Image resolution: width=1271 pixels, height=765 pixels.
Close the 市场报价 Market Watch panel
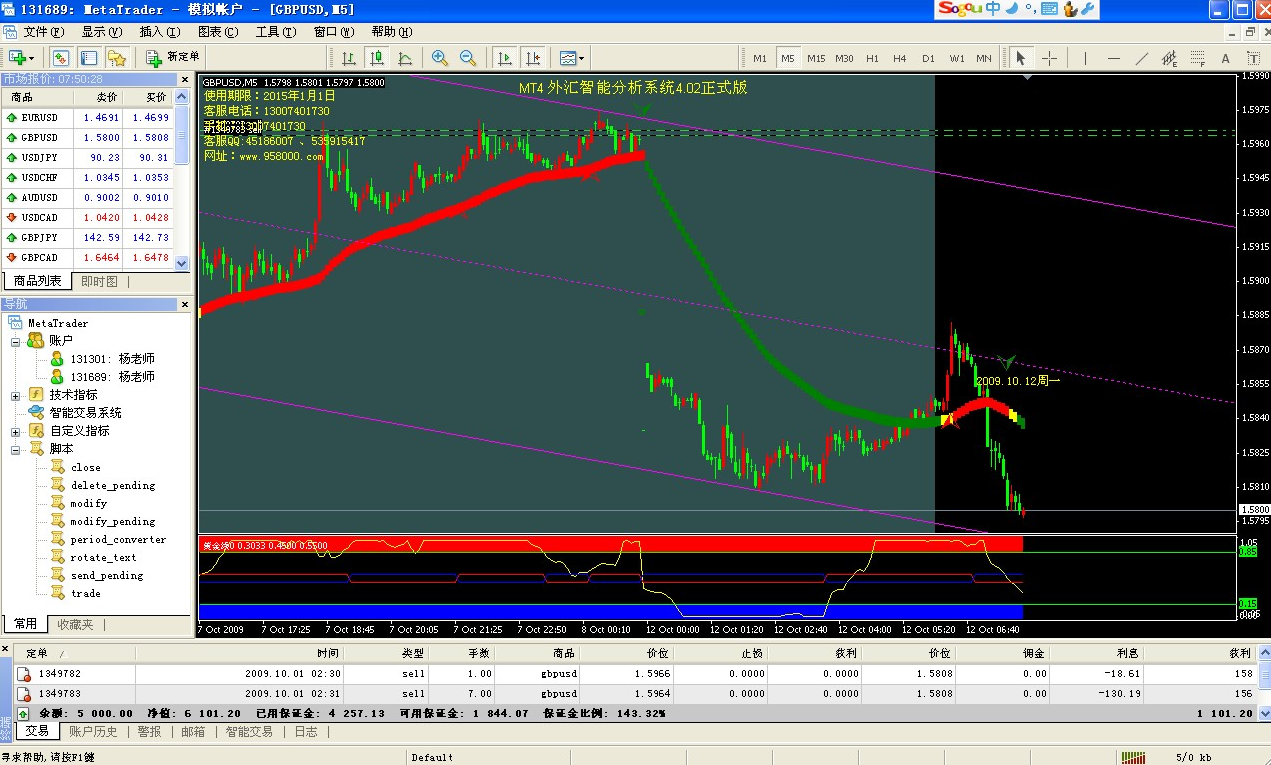pyautogui.click(x=184, y=79)
